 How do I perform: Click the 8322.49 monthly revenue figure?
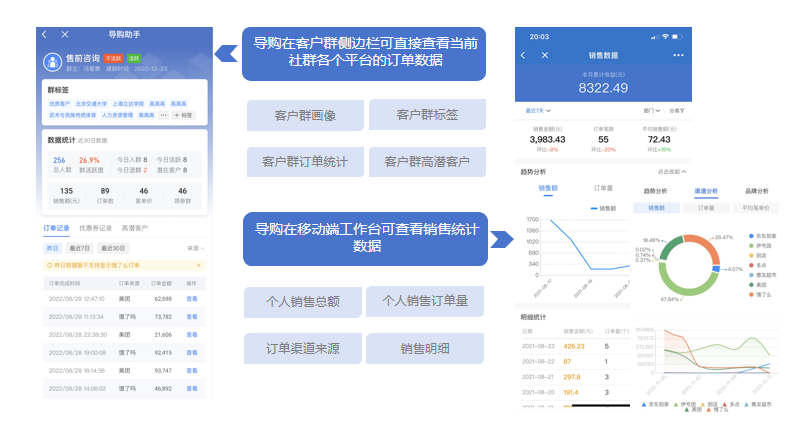coord(603,88)
